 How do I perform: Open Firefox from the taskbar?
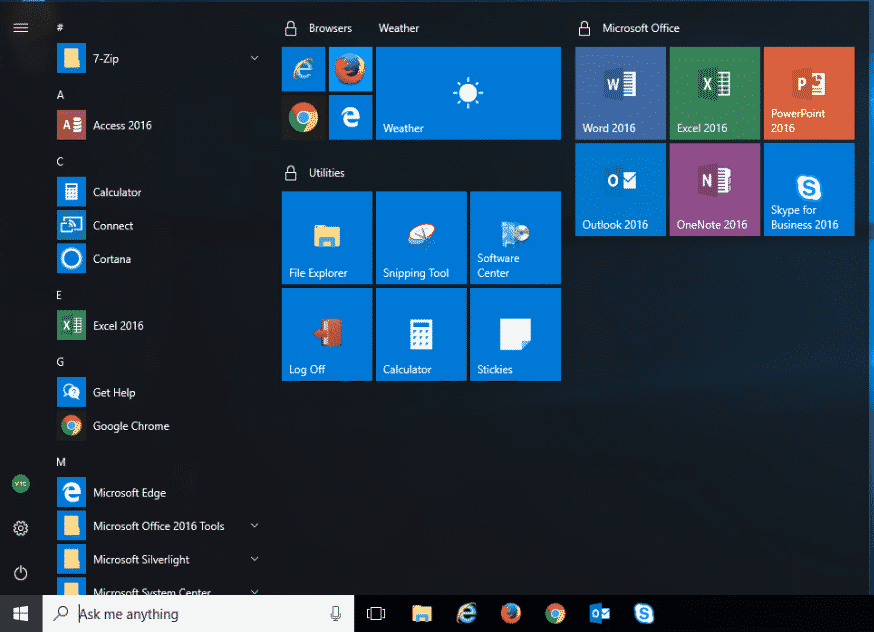tap(511, 614)
